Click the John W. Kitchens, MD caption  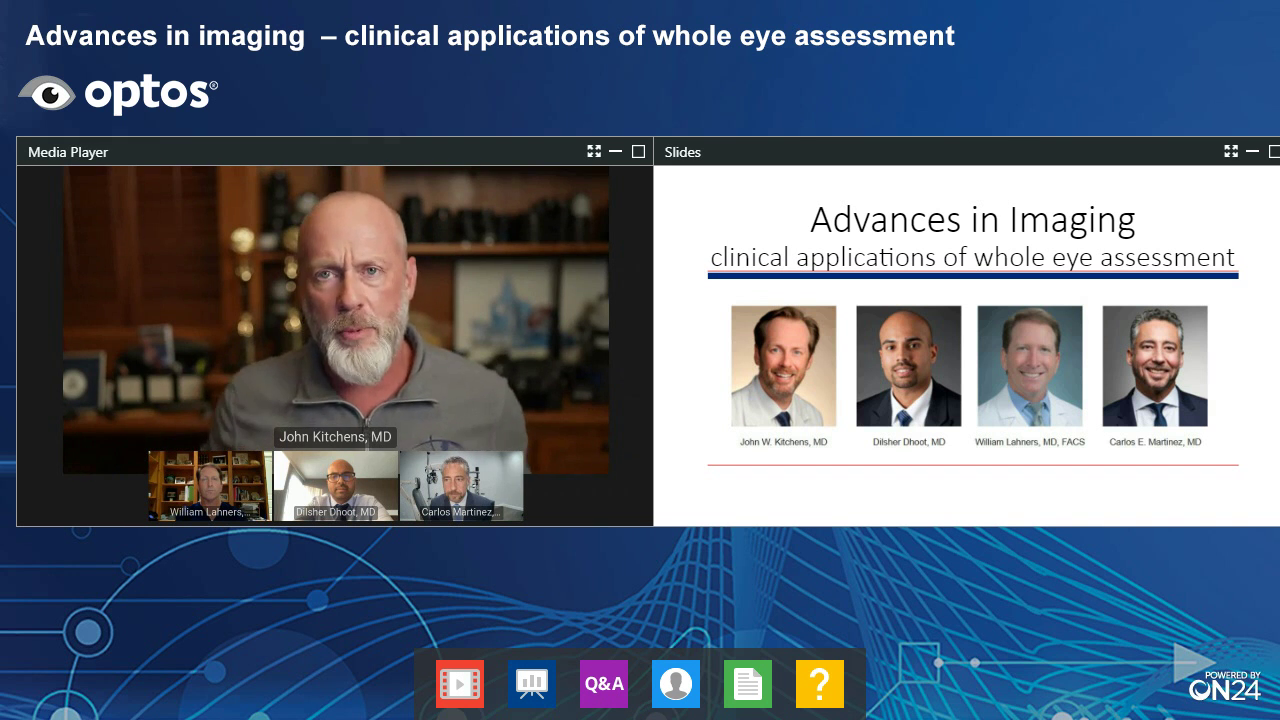tap(784, 441)
